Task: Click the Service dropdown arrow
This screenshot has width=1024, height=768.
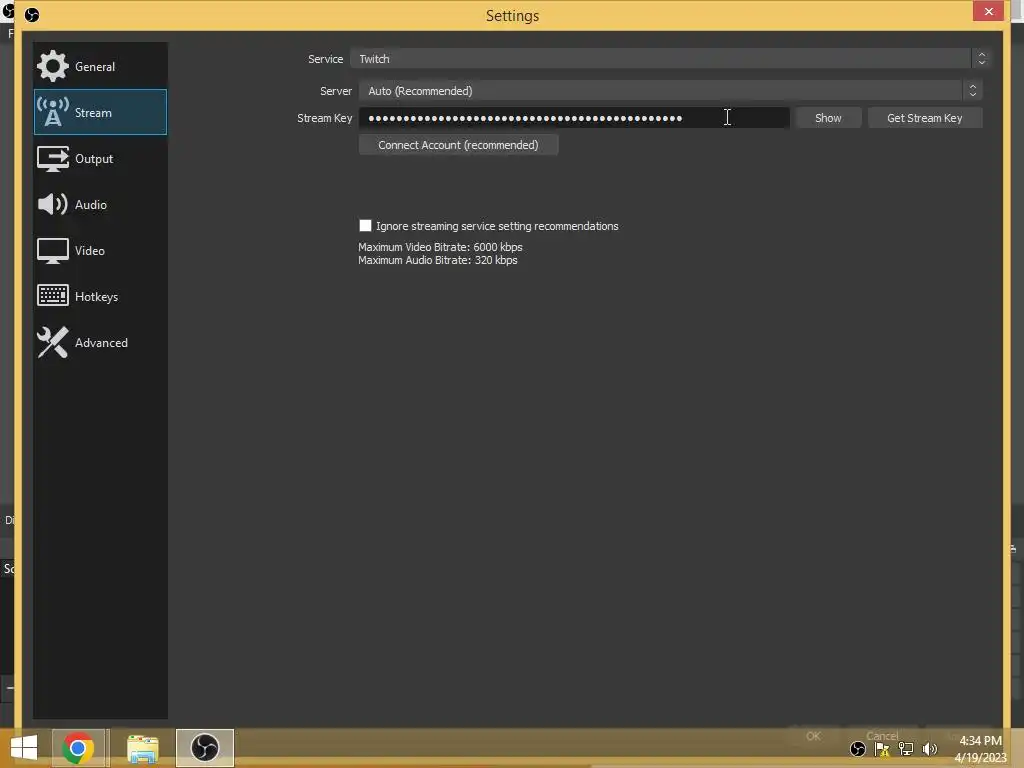Action: pyautogui.click(x=981, y=59)
